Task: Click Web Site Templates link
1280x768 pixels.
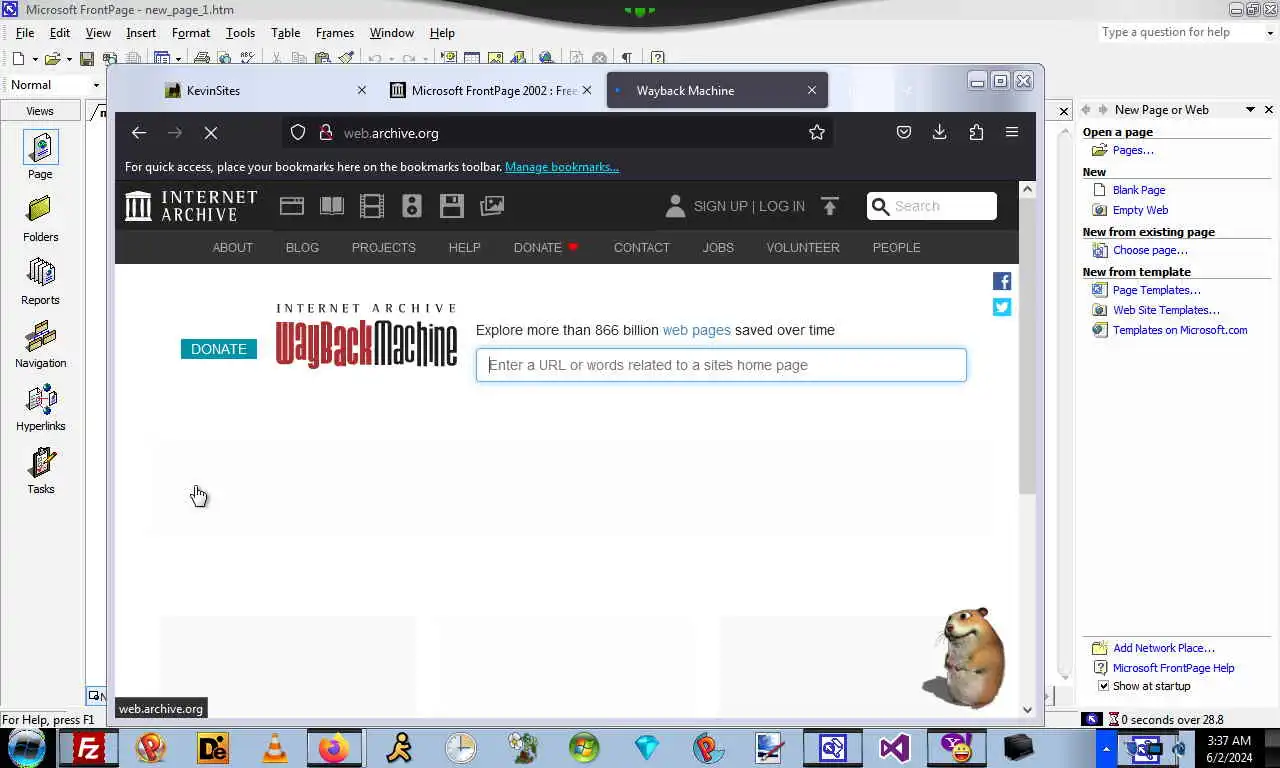Action: coord(1166,310)
